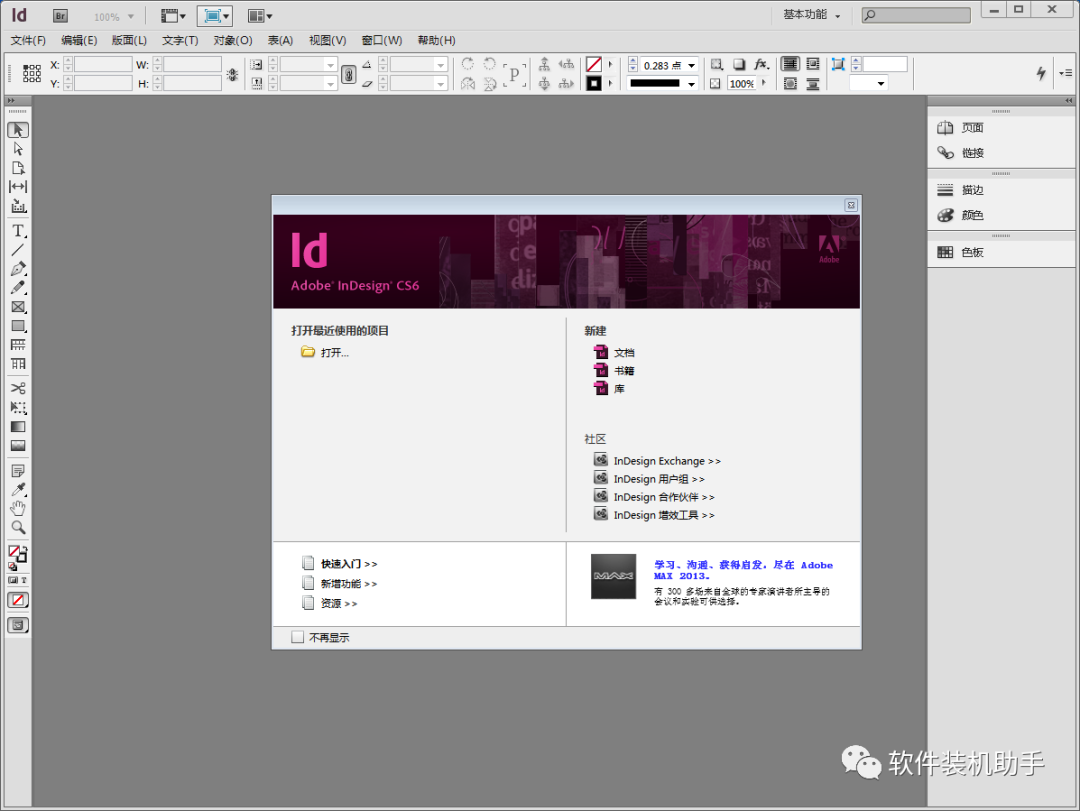Open the 文件(F) menu
Screen dimensions: 1080x811
point(28,41)
